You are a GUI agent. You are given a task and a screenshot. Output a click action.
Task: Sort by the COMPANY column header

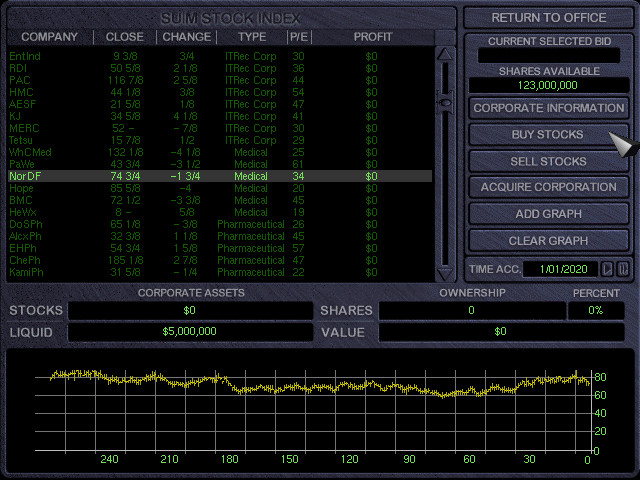point(49,37)
